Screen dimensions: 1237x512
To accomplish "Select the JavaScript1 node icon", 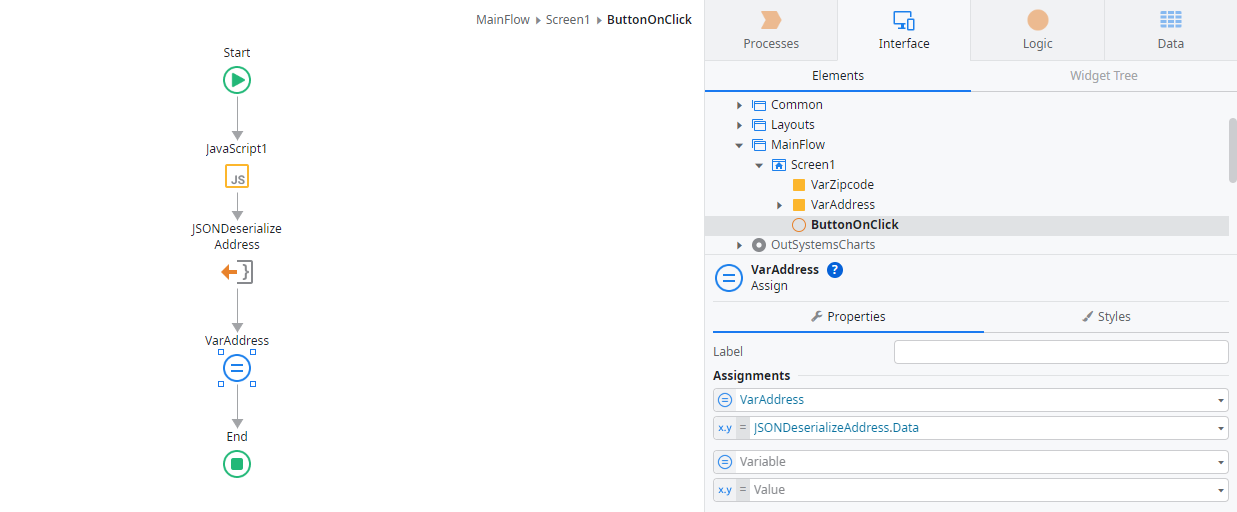I will click(237, 177).
